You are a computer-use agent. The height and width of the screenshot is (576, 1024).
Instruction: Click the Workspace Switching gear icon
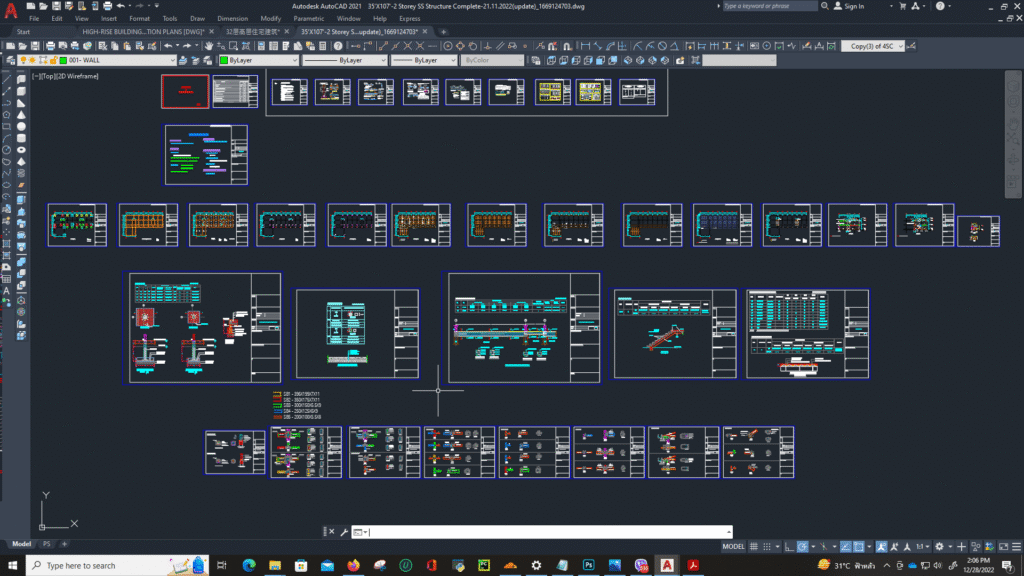click(x=939, y=547)
